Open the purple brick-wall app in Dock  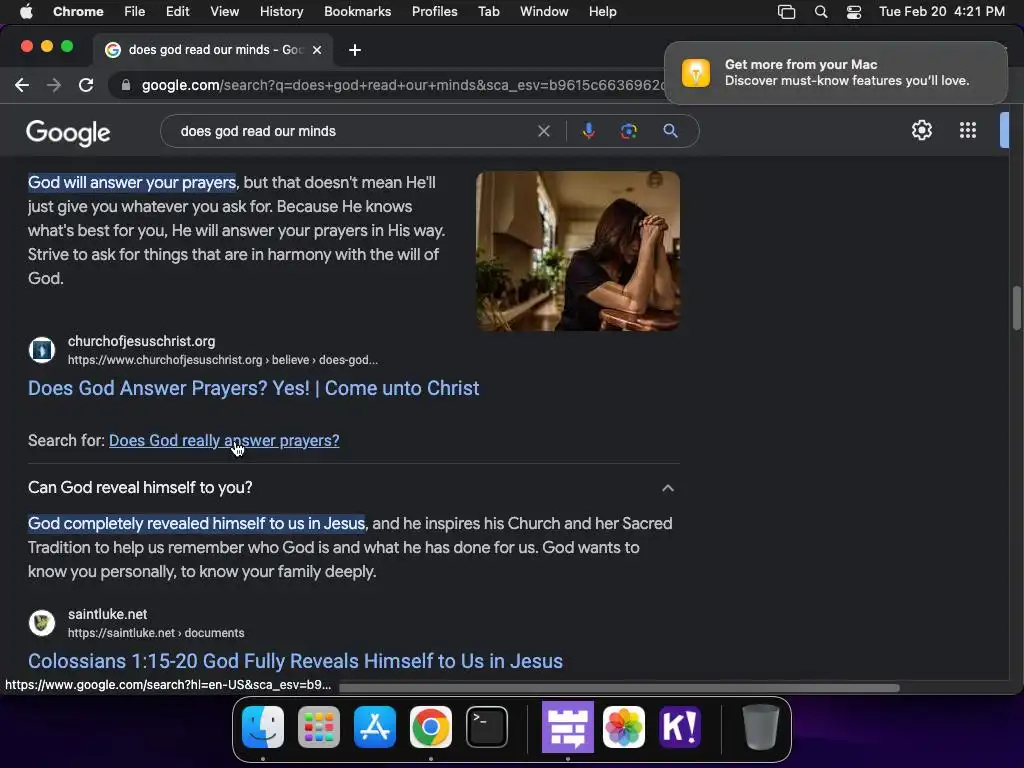pyautogui.click(x=568, y=727)
